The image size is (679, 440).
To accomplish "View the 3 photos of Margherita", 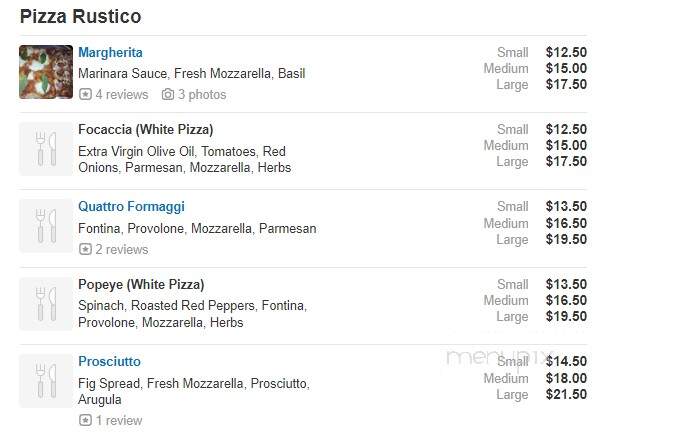I will pos(202,94).
